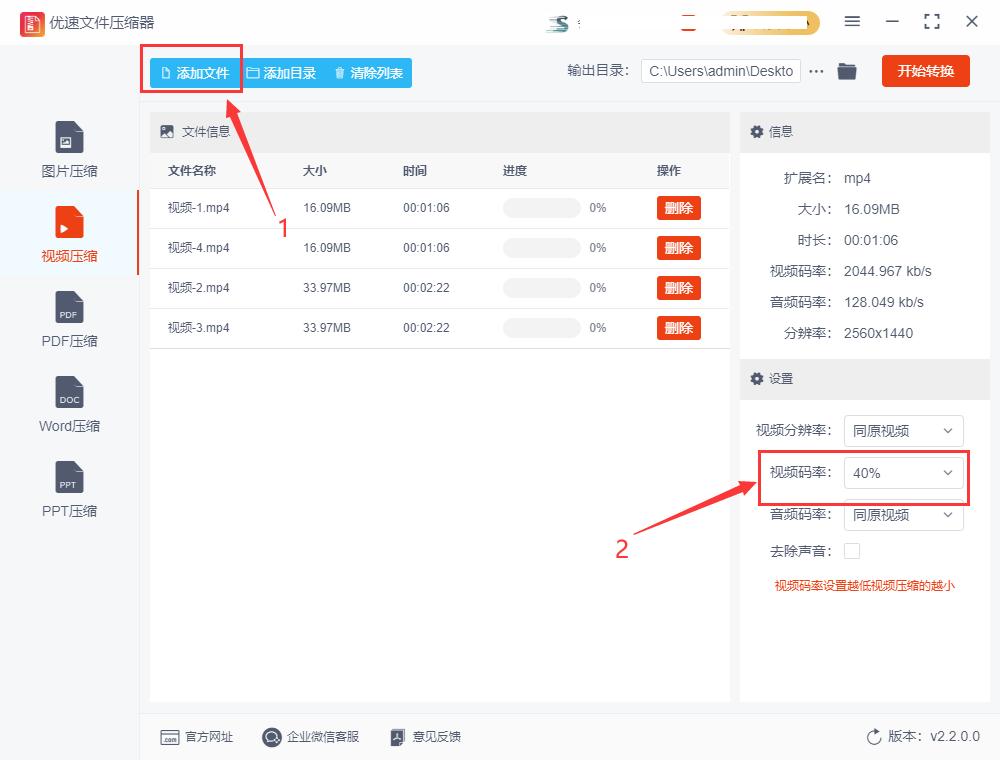Open the hamburger menu icon top right
This screenshot has width=1000, height=760.
click(x=853, y=20)
